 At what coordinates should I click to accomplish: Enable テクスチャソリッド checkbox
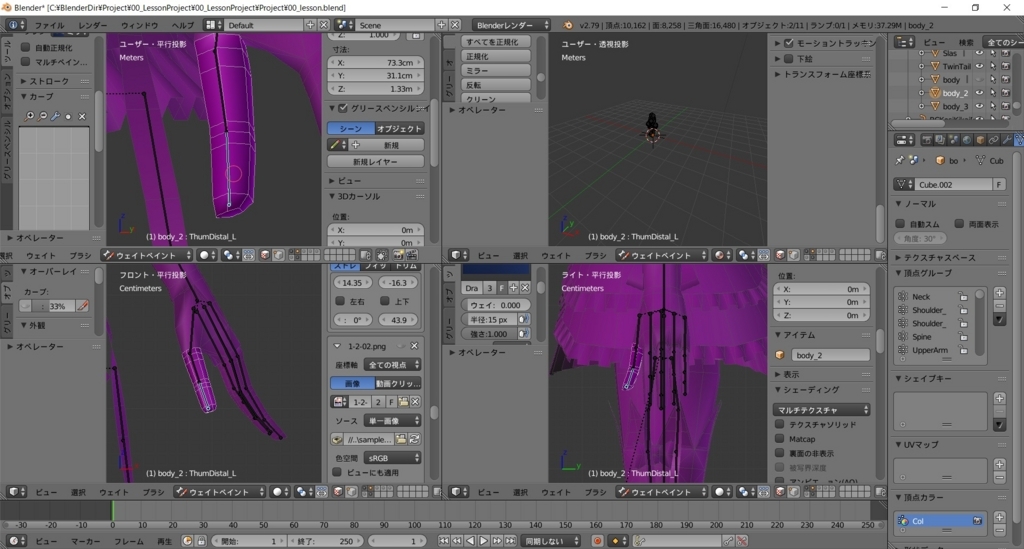coord(779,424)
